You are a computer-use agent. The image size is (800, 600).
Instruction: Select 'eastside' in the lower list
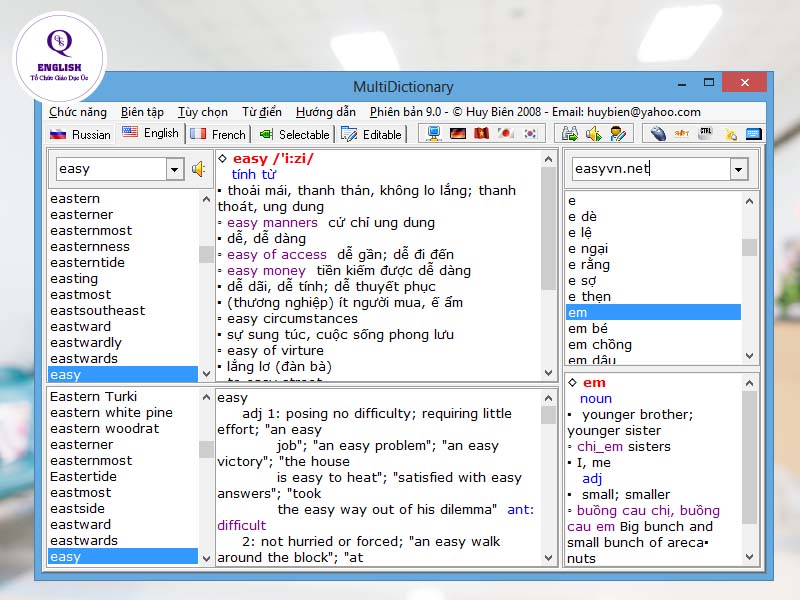pyautogui.click(x=77, y=509)
